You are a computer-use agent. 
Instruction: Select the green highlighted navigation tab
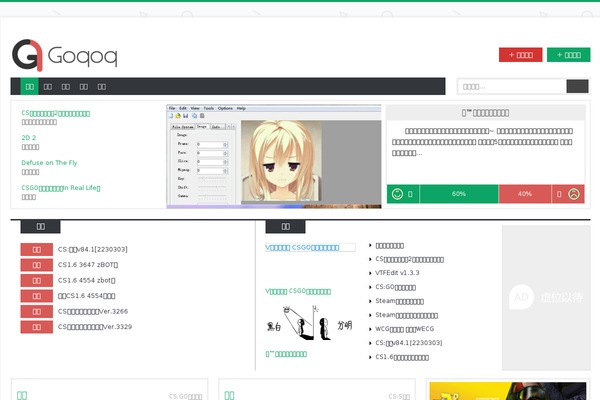[29, 87]
